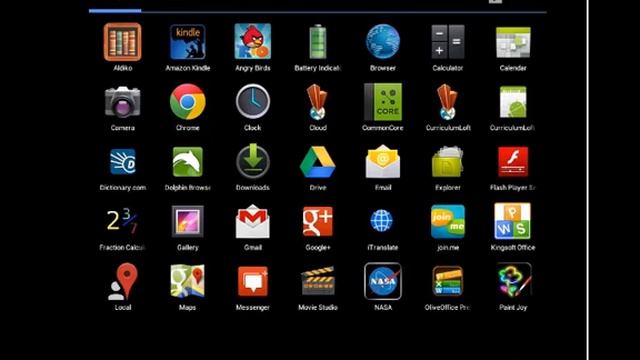The height and width of the screenshot is (360, 640).
Task: Open the Gallery app
Action: [187, 221]
